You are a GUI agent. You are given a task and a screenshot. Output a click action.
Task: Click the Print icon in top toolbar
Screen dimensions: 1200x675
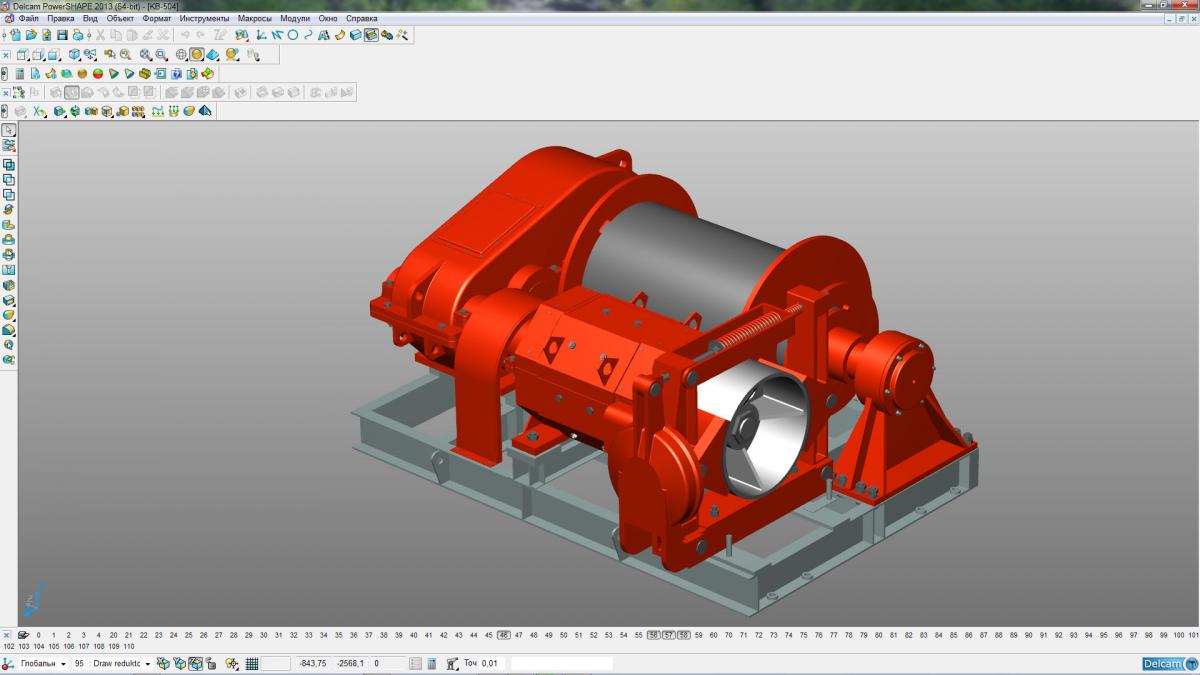point(77,35)
